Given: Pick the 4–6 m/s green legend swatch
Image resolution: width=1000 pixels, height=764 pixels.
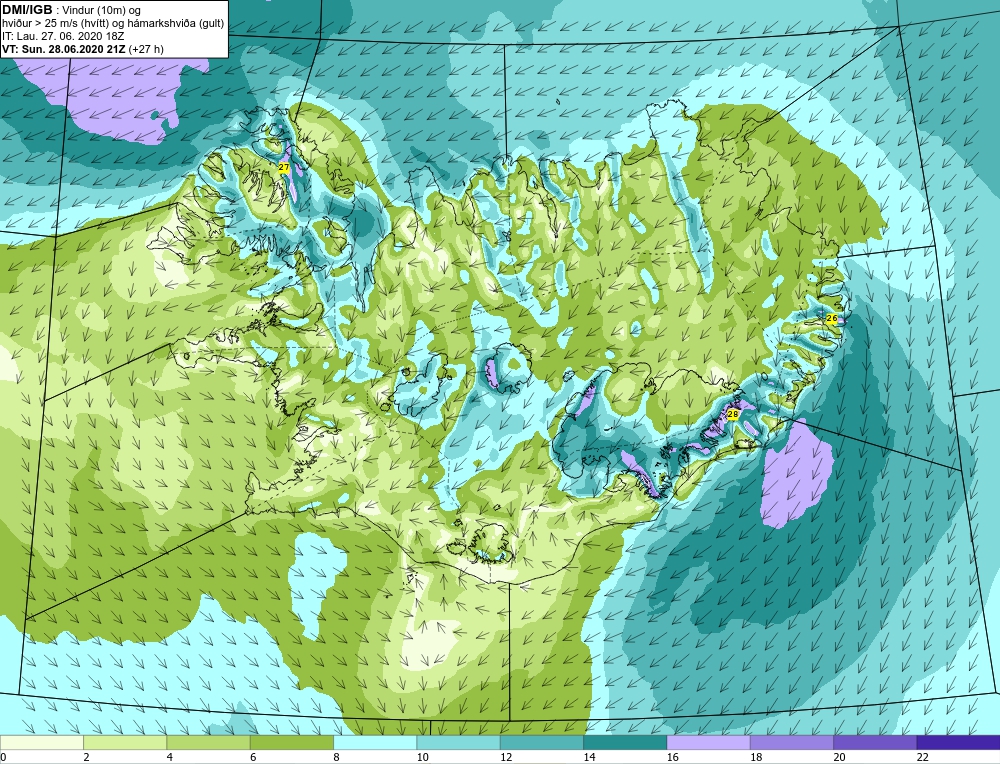Looking at the screenshot, I should 209,742.
